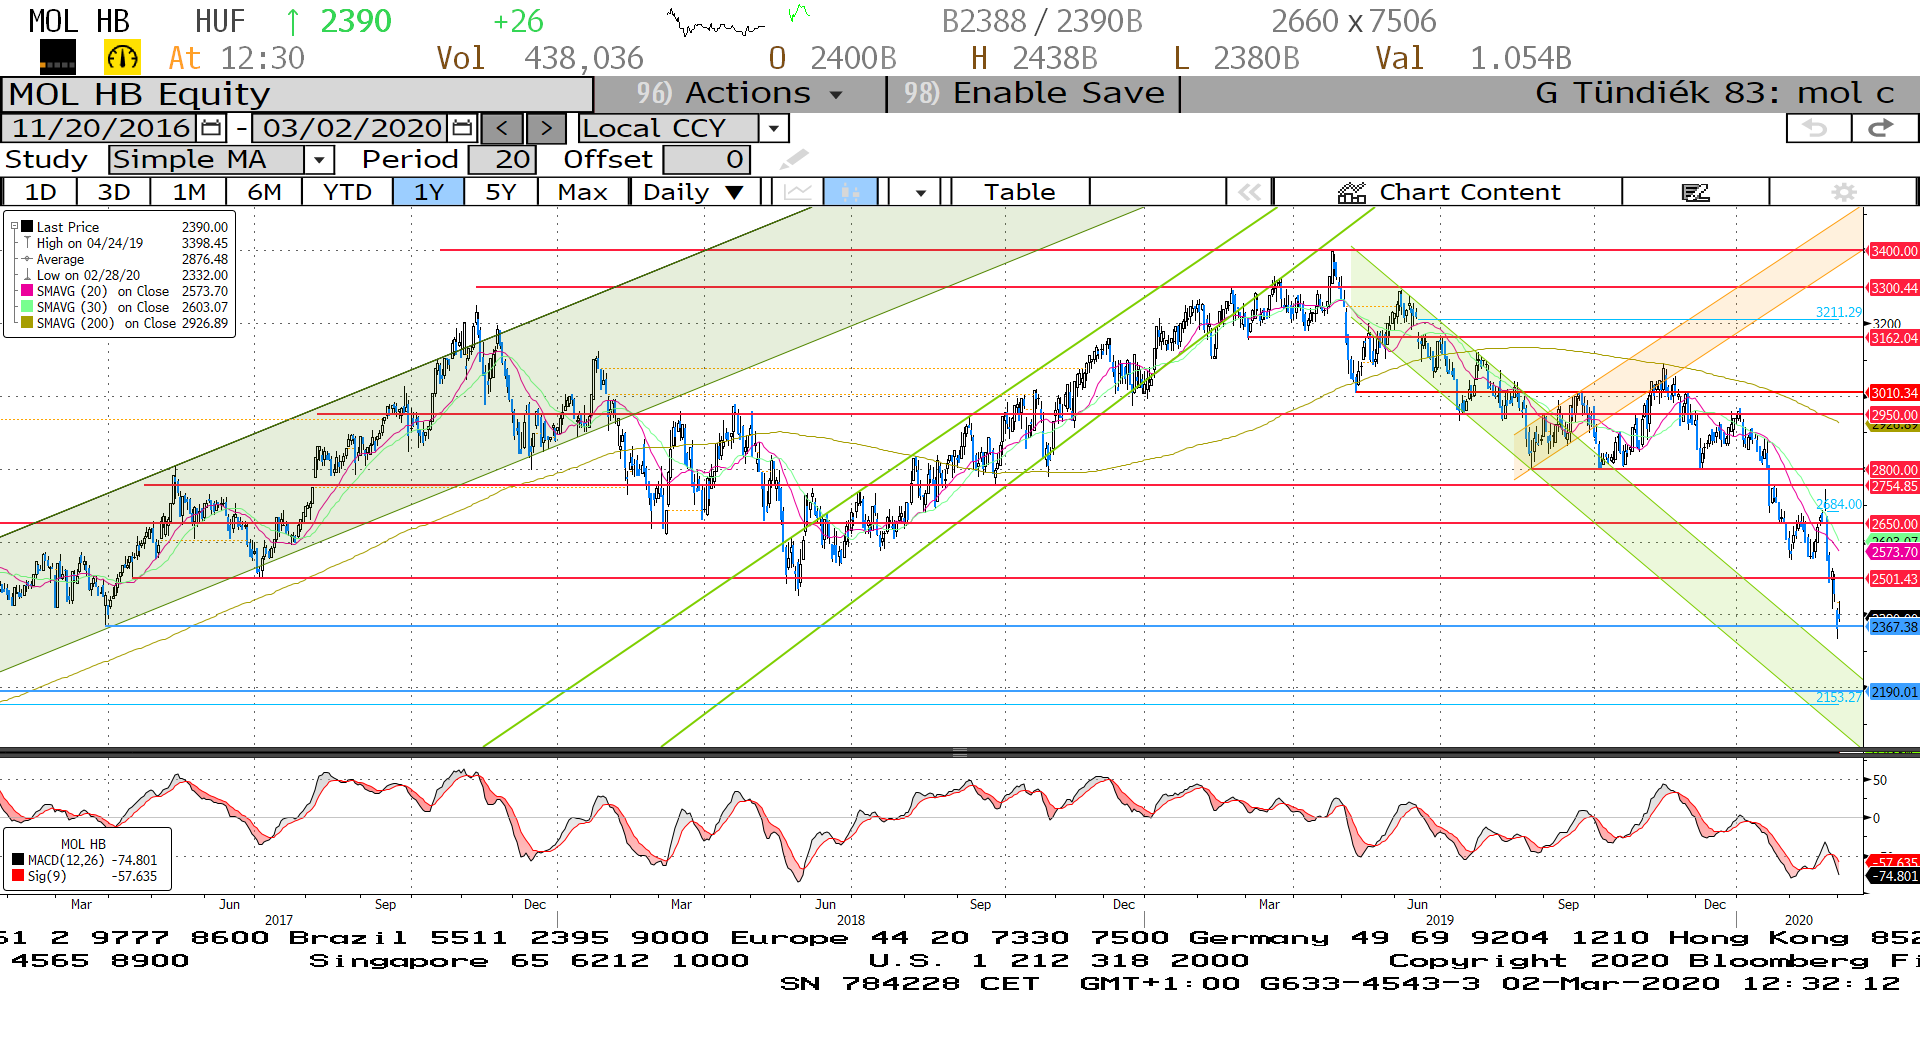
Task: Edit start date field 11/20/2016
Action: click(x=101, y=128)
